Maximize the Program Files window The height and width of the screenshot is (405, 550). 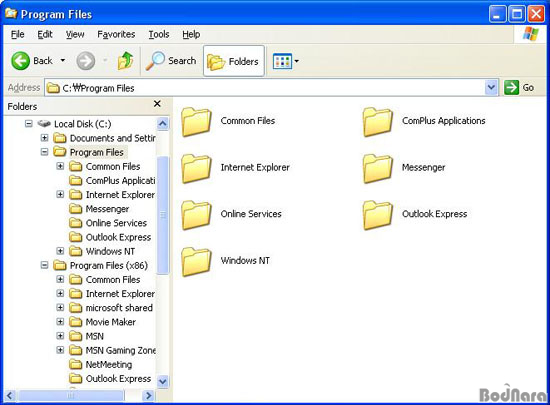click(x=517, y=14)
